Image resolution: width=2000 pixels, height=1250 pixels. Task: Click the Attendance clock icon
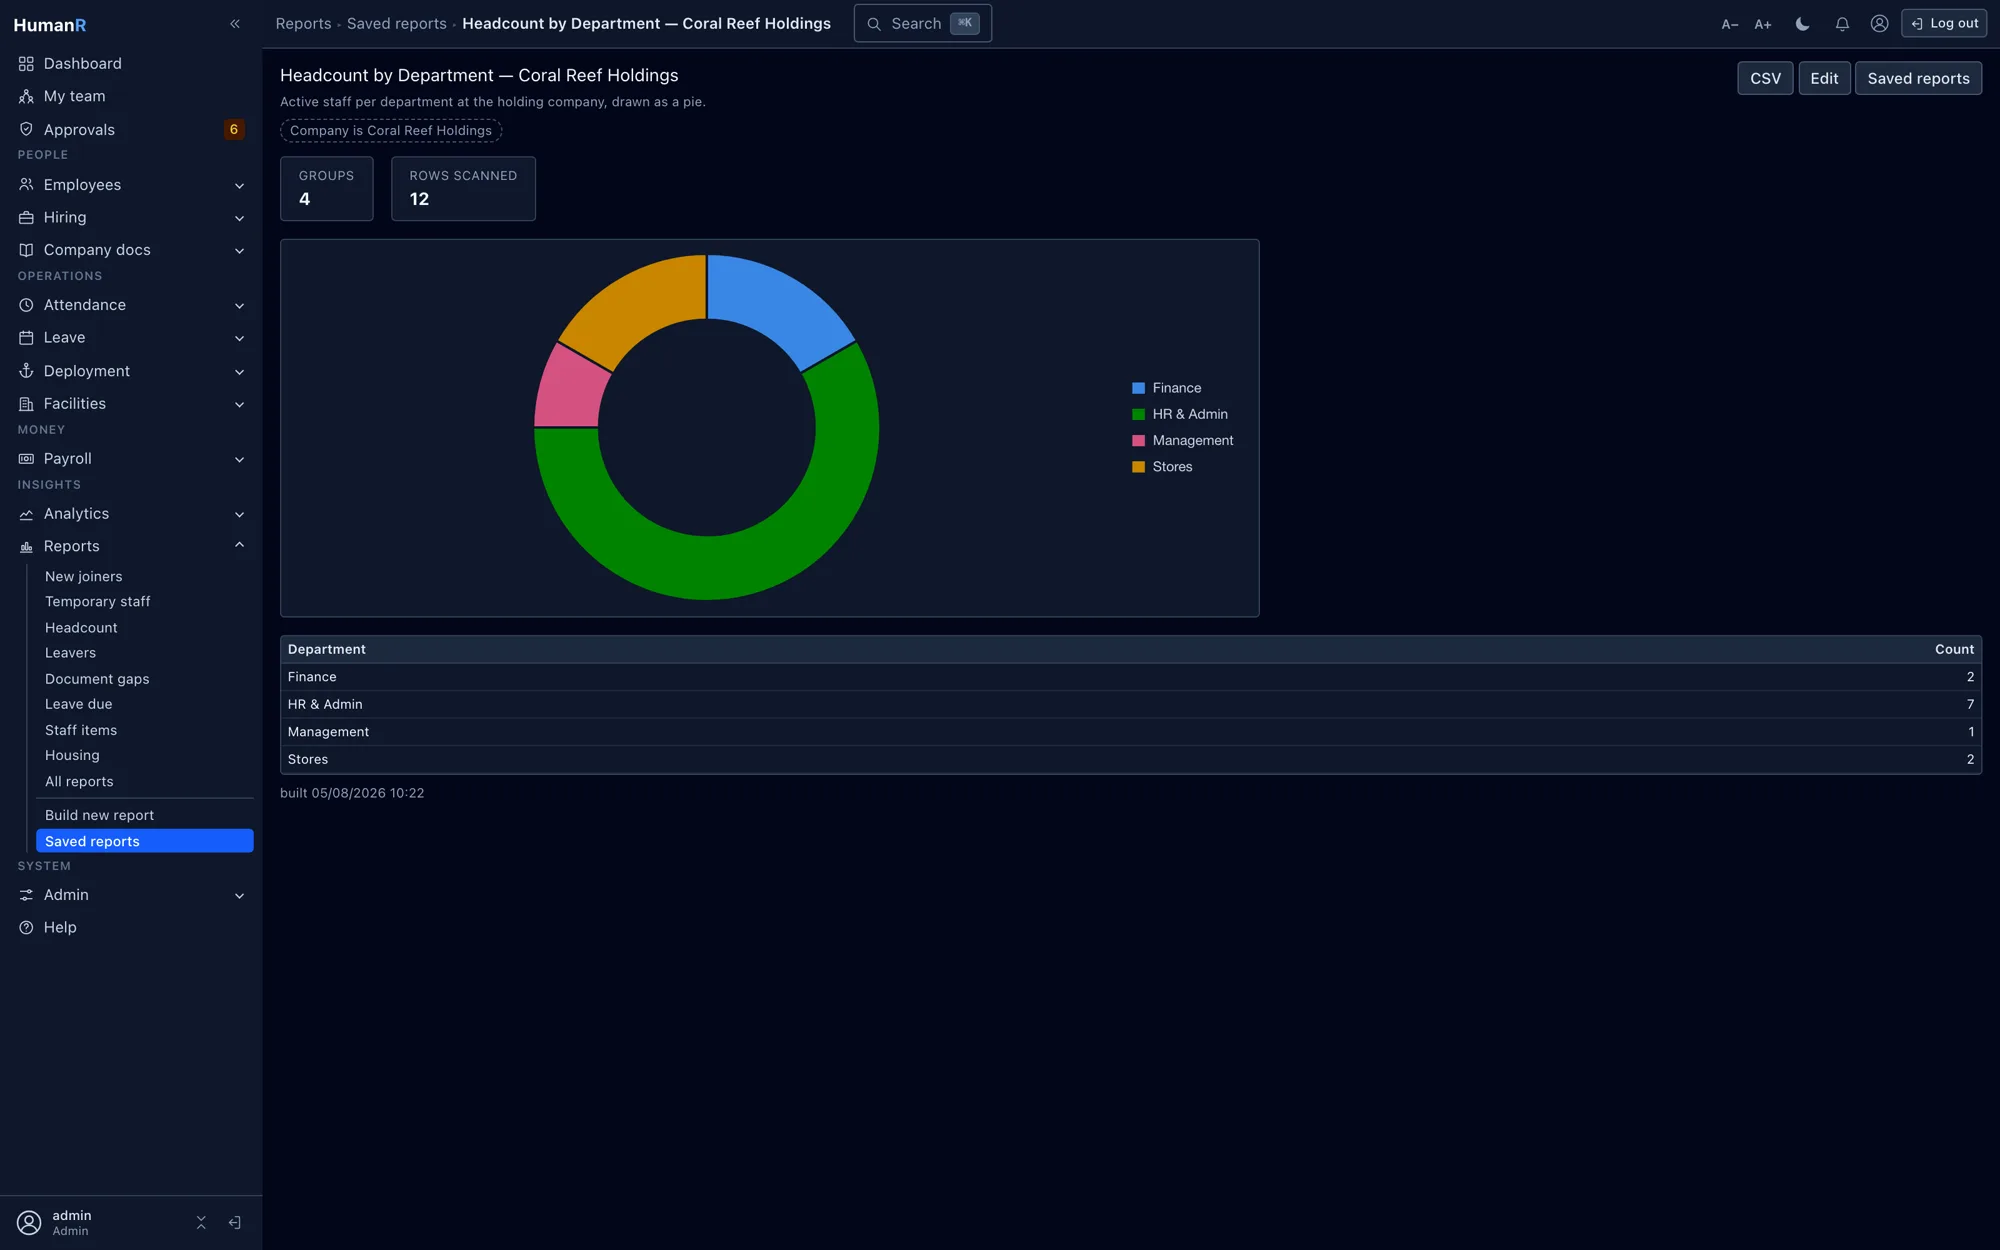click(x=26, y=305)
